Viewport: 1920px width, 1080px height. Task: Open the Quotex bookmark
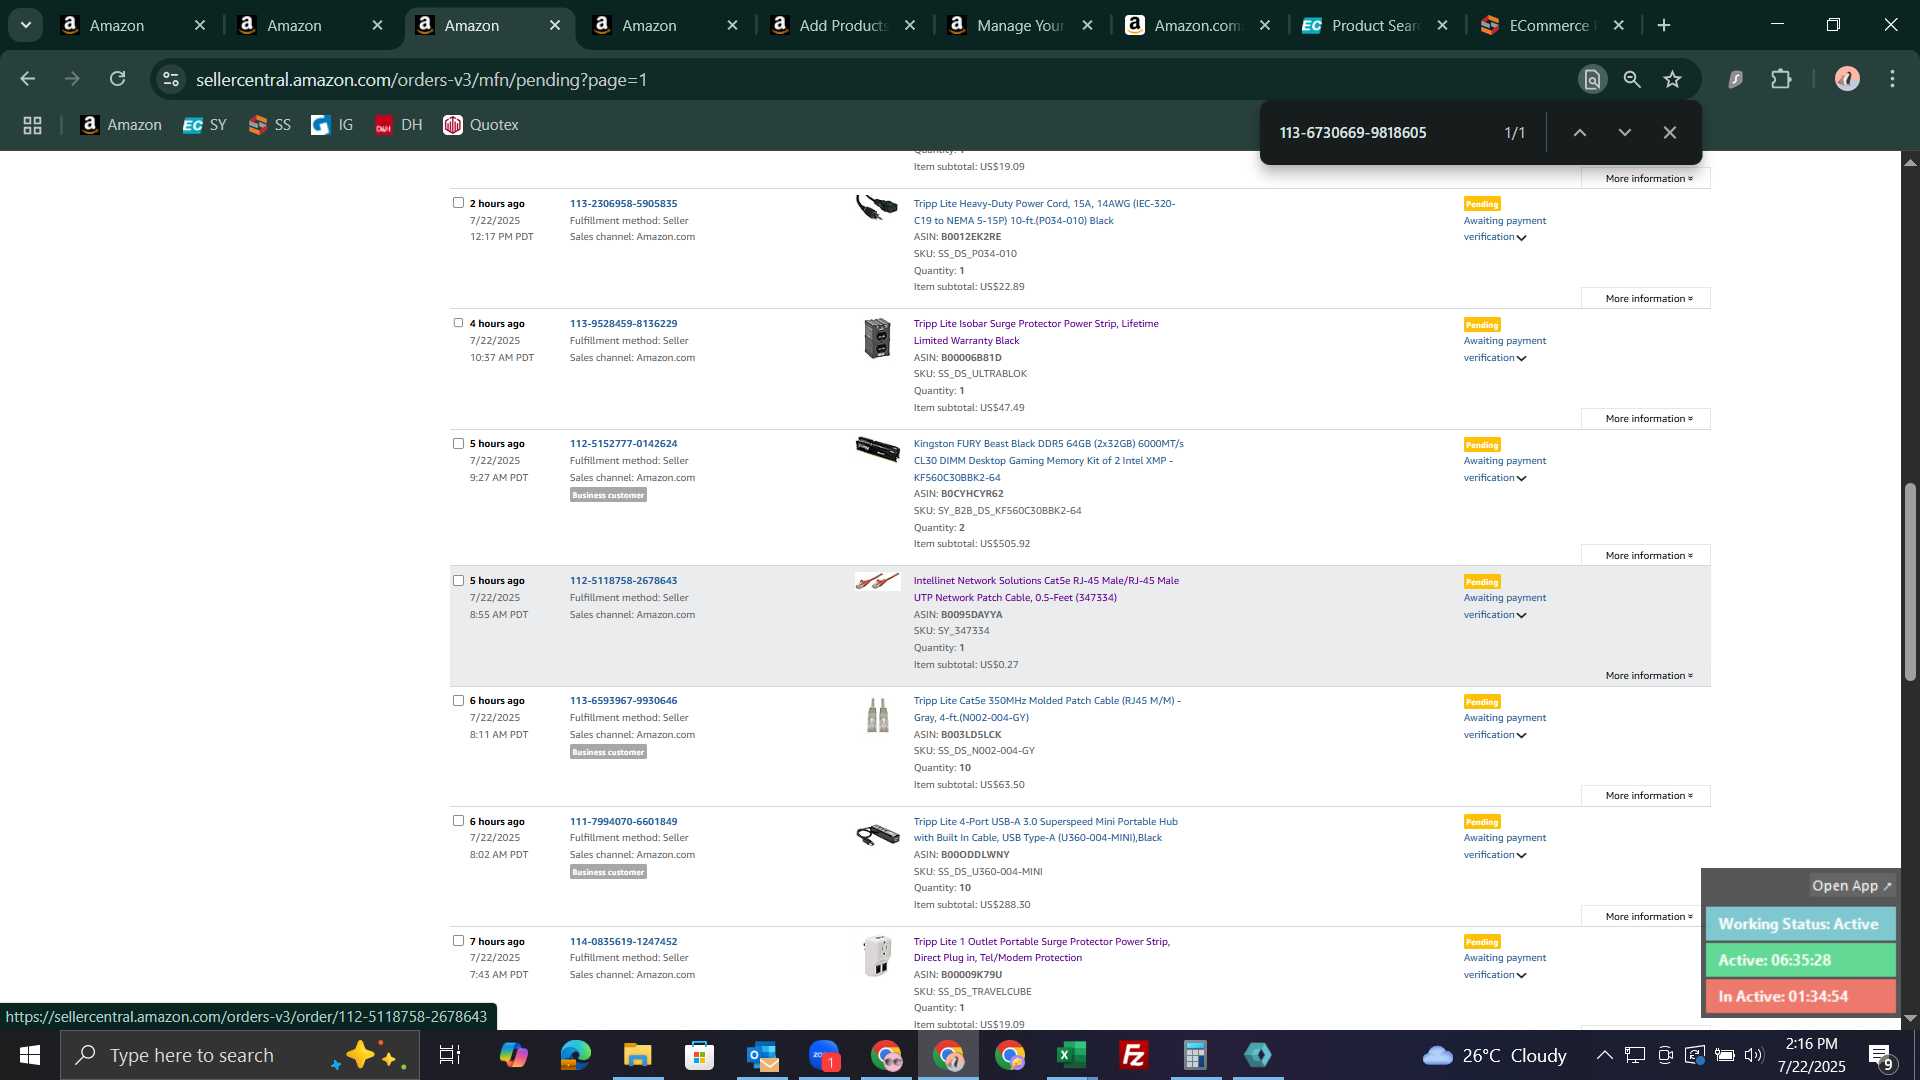pos(481,125)
